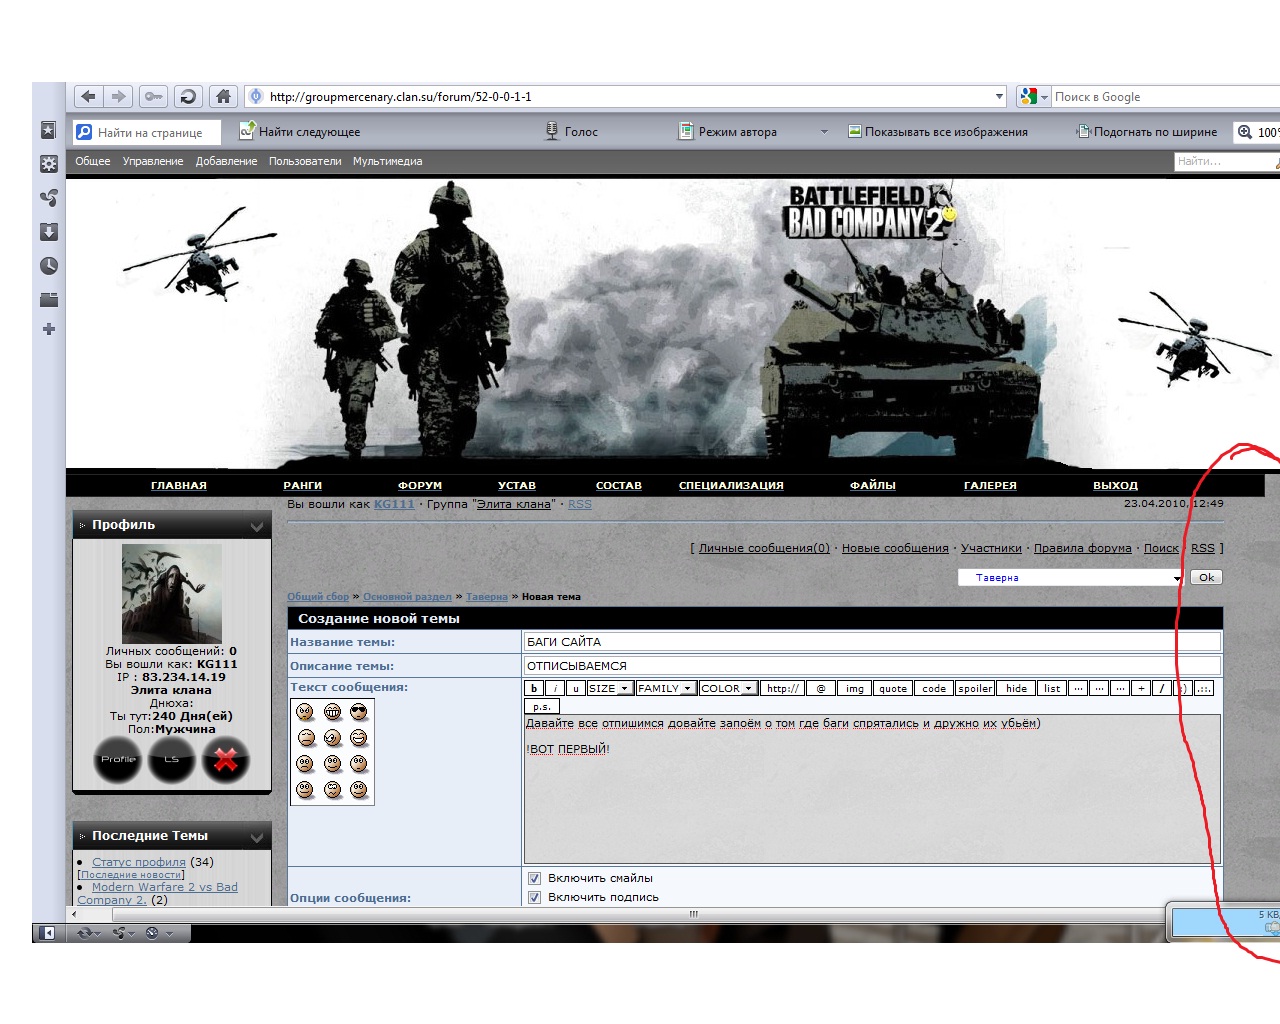Image resolution: width=1280 pixels, height=1024 pixels.
Task: Insert a link with the http:// button
Action: [x=782, y=688]
